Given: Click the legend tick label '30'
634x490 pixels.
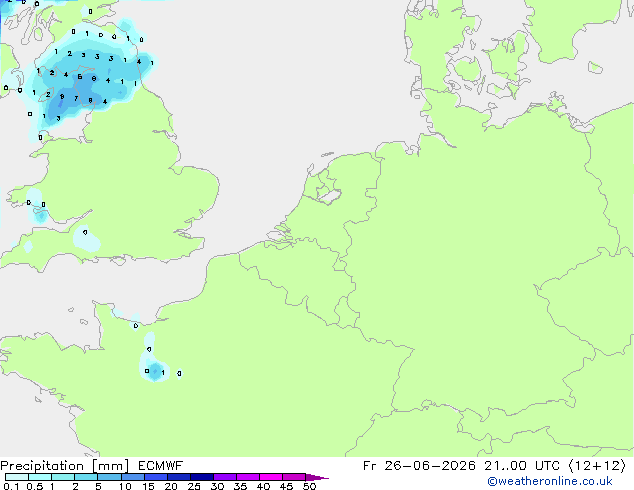Looking at the screenshot, I should tap(217, 486).
